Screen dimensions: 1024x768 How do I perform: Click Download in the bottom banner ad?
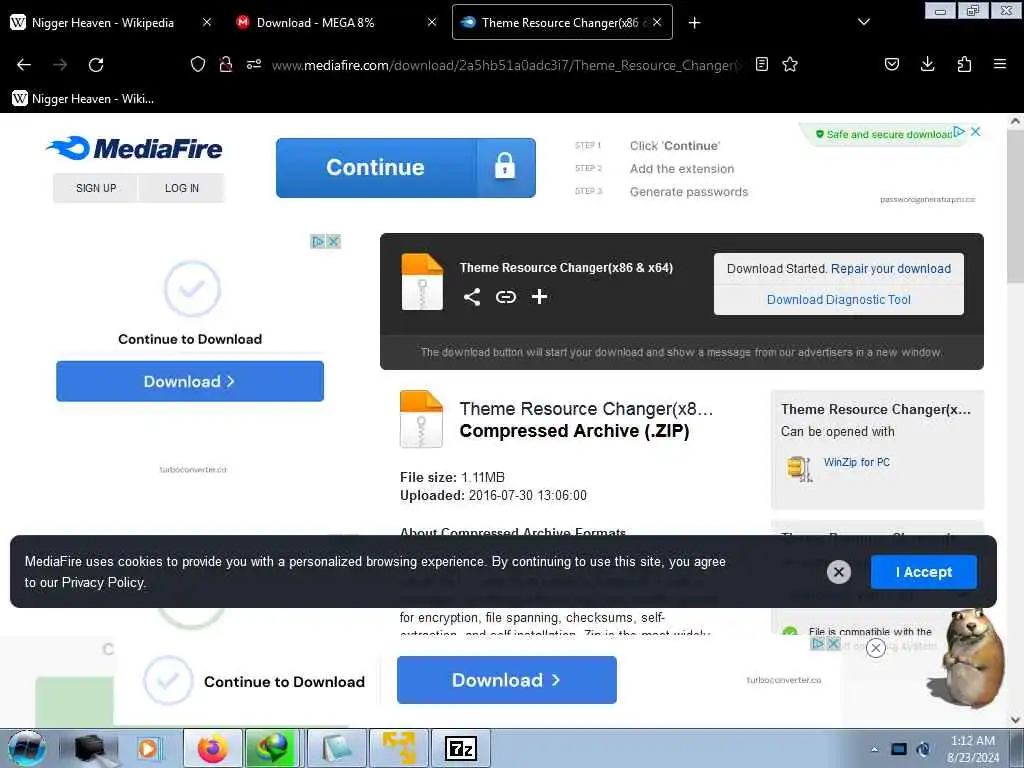tap(507, 680)
